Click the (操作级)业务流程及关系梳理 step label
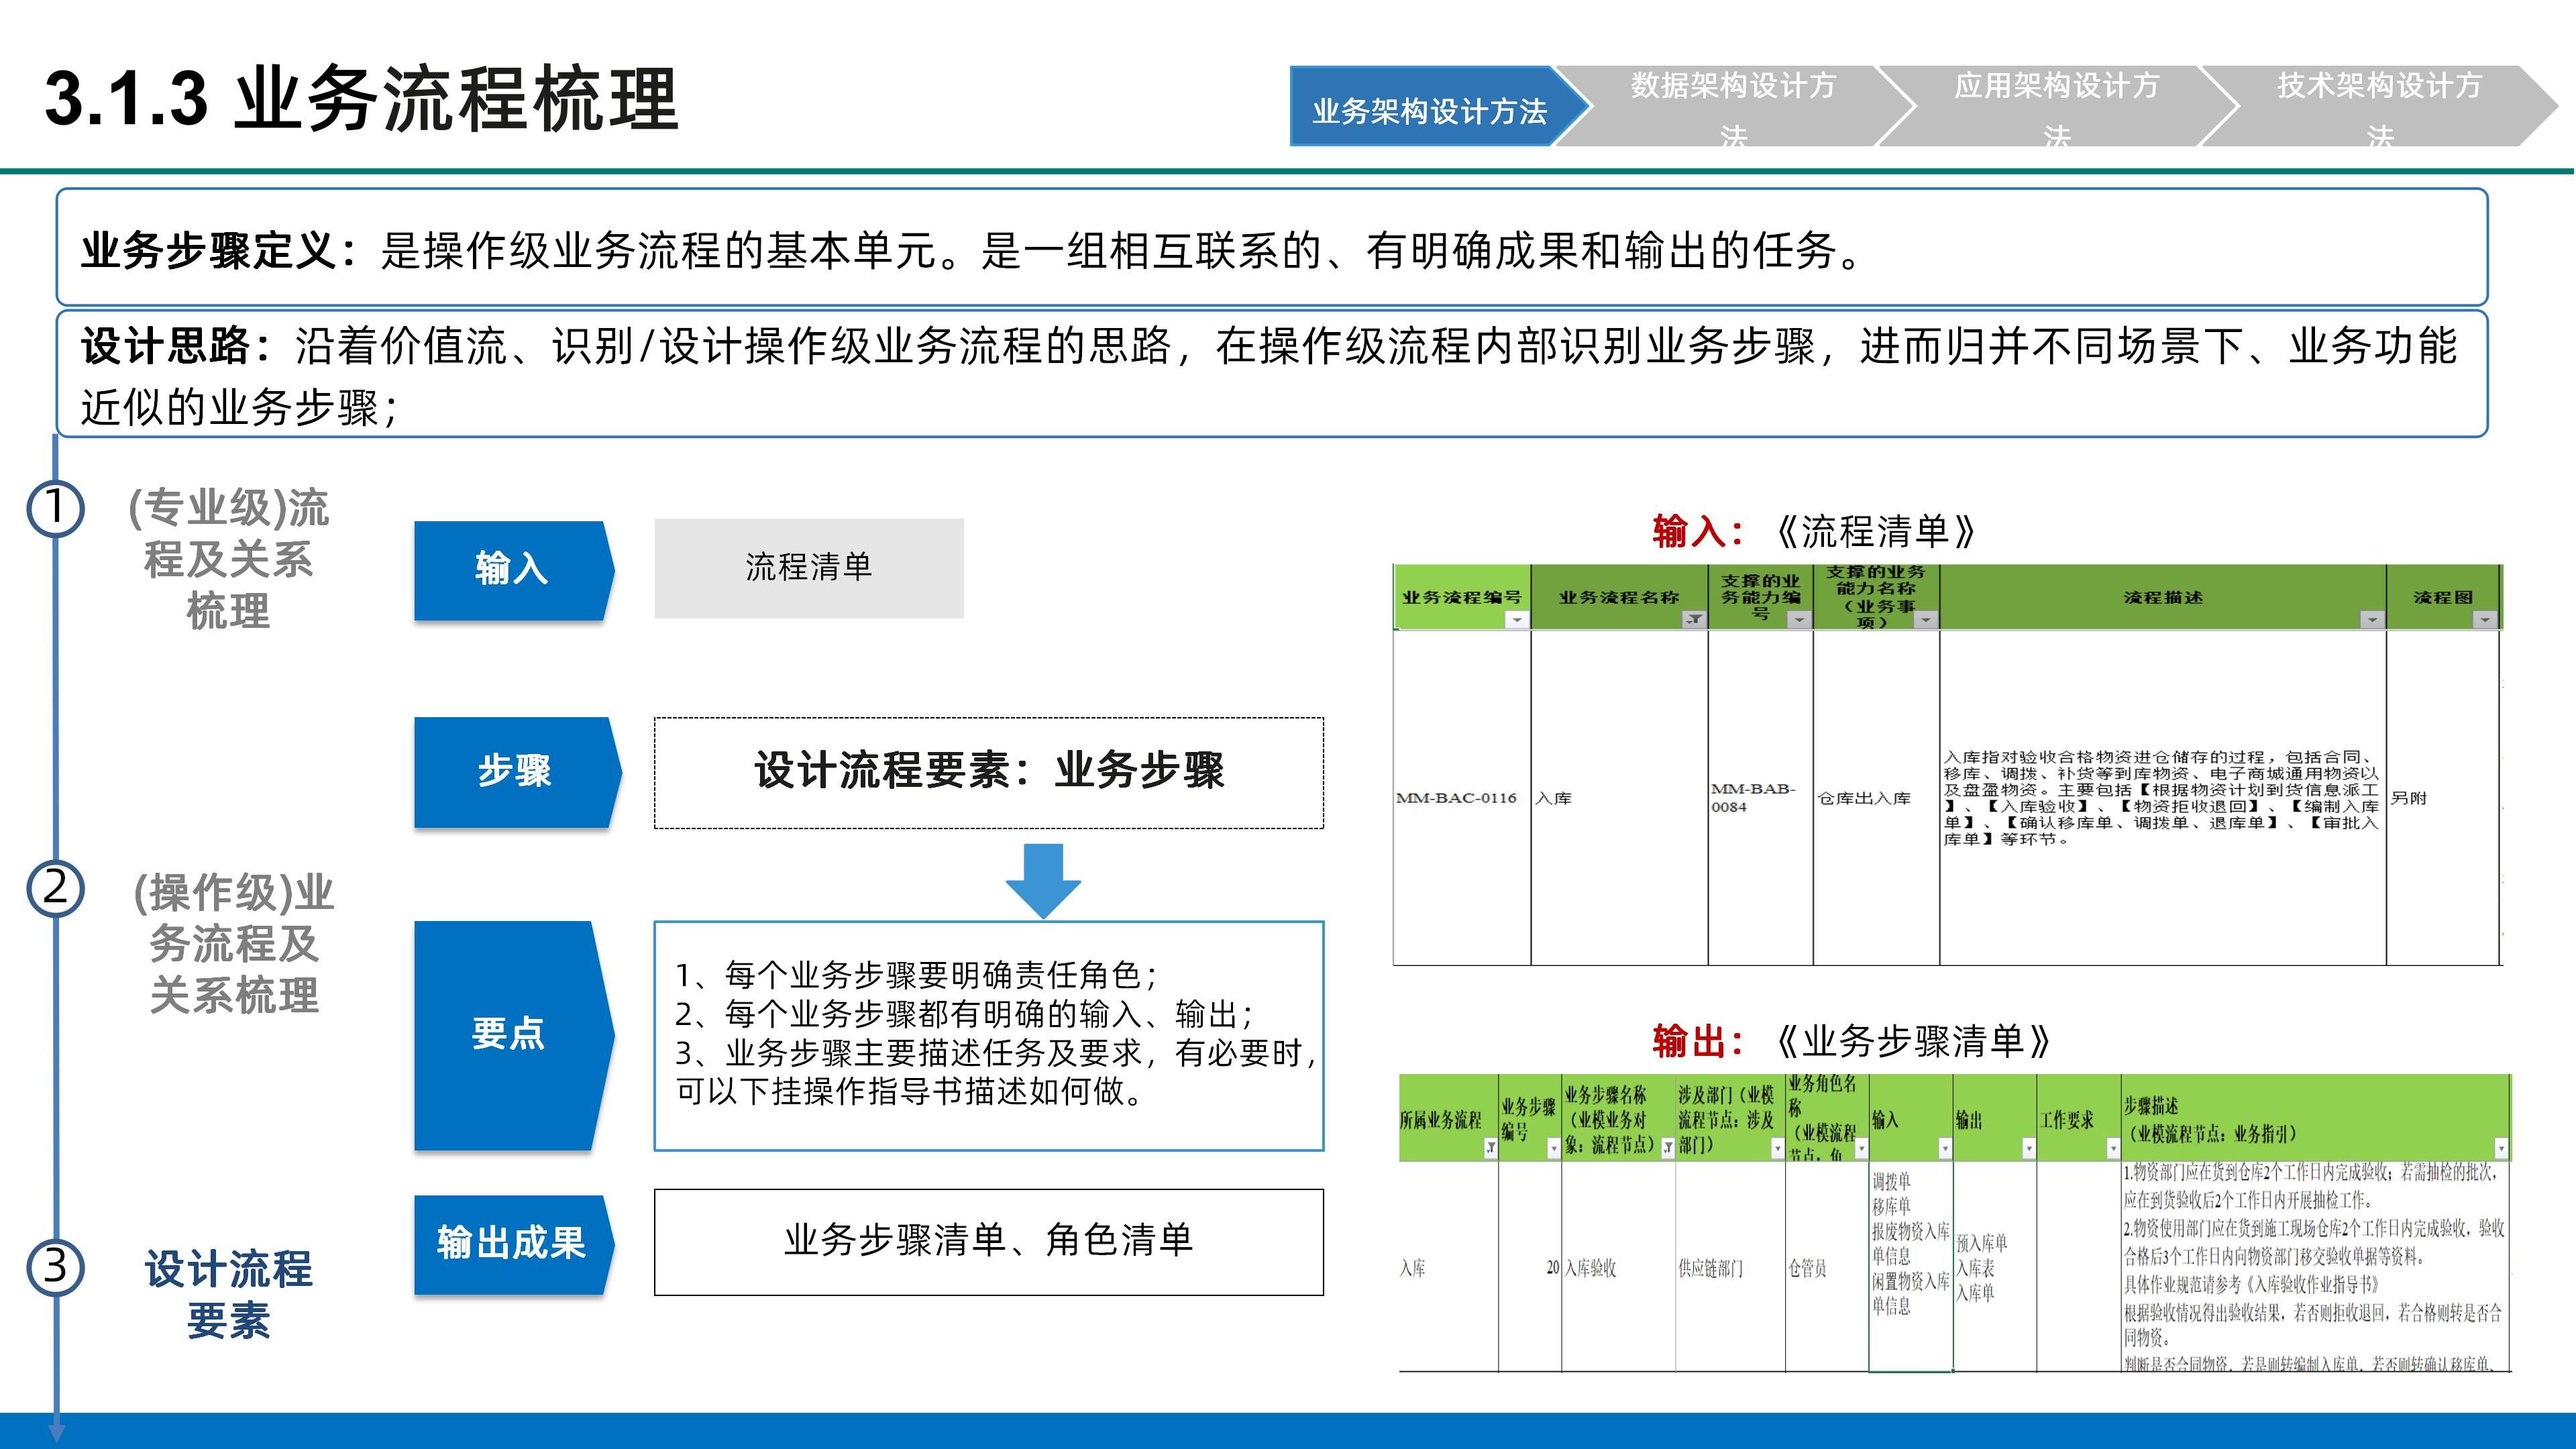The image size is (2576, 1449). (233, 943)
